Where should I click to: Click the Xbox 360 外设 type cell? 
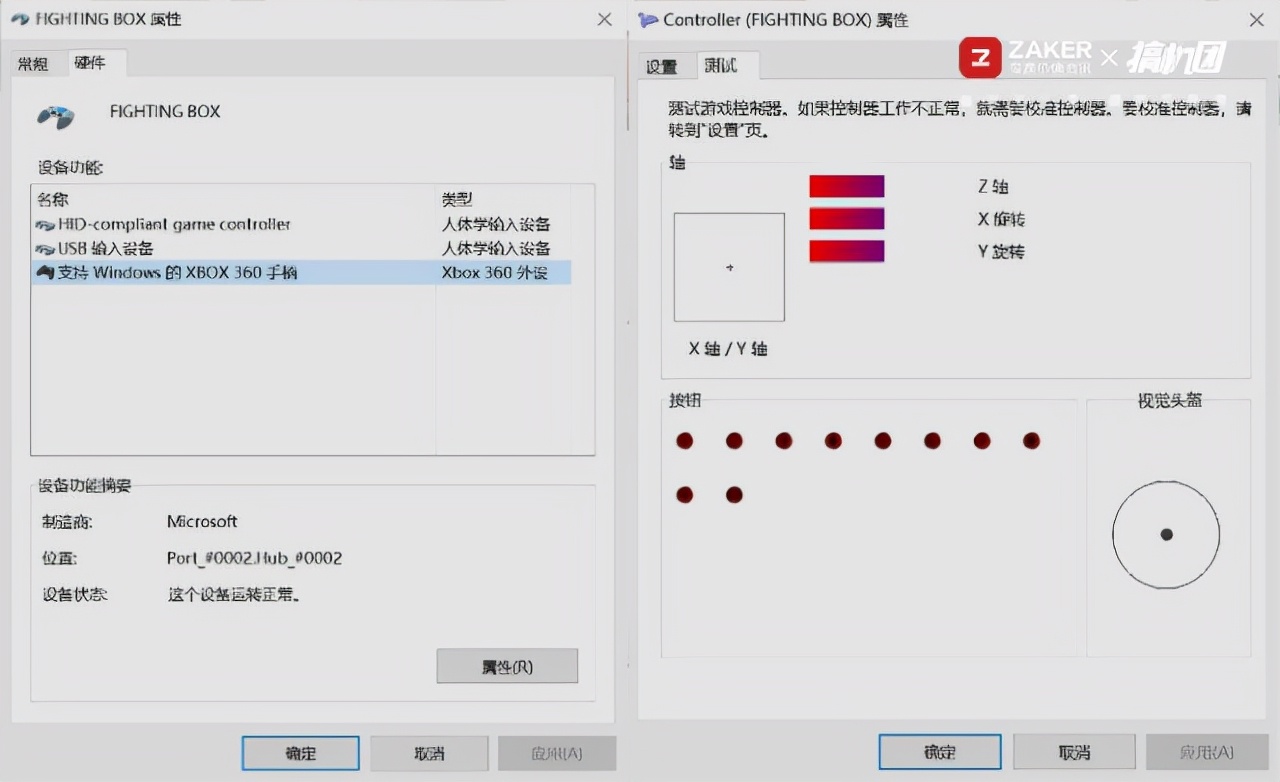[495, 272]
